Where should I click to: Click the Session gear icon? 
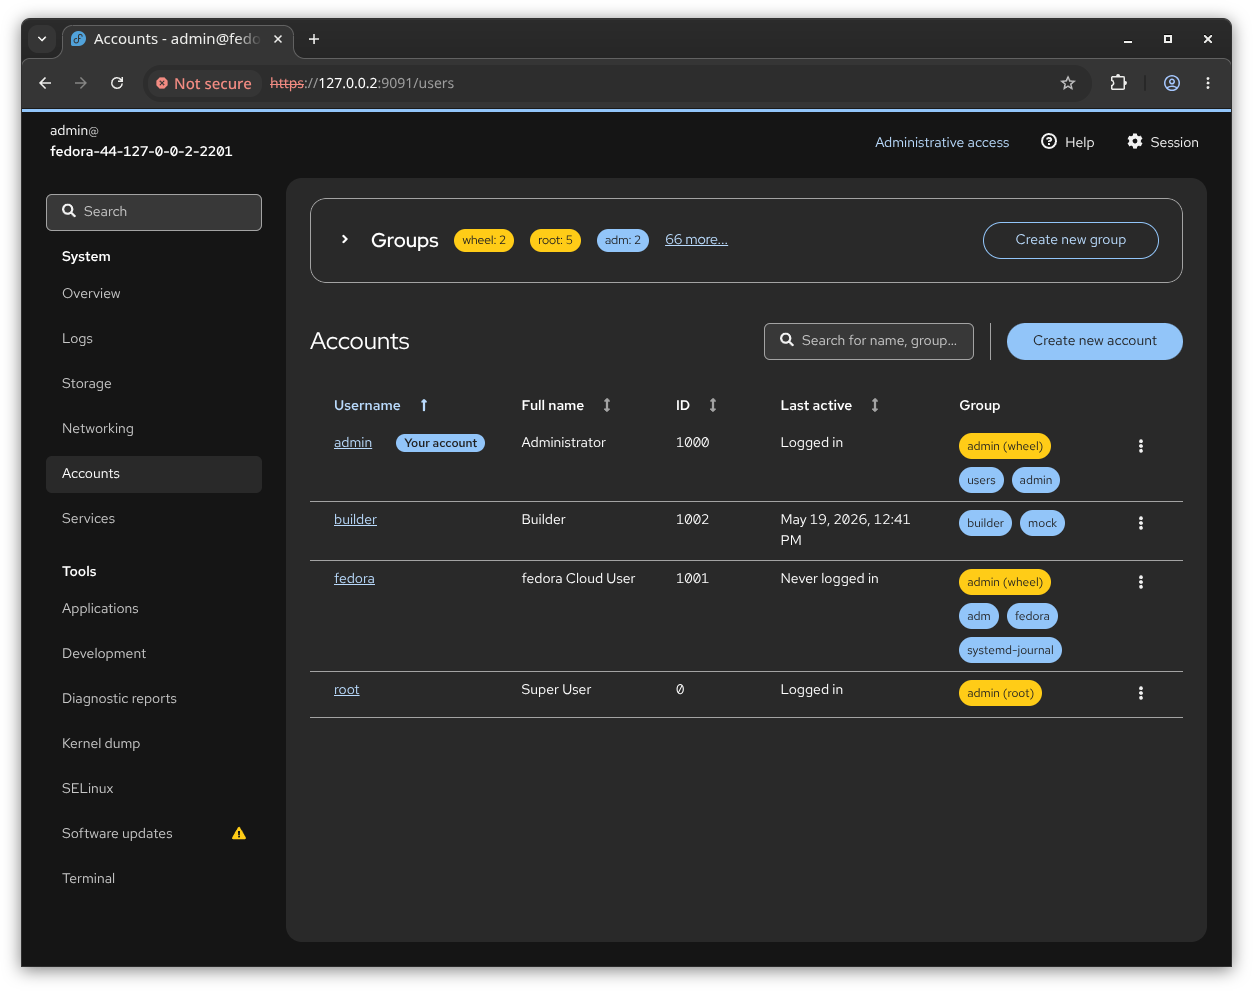pyautogui.click(x=1135, y=141)
